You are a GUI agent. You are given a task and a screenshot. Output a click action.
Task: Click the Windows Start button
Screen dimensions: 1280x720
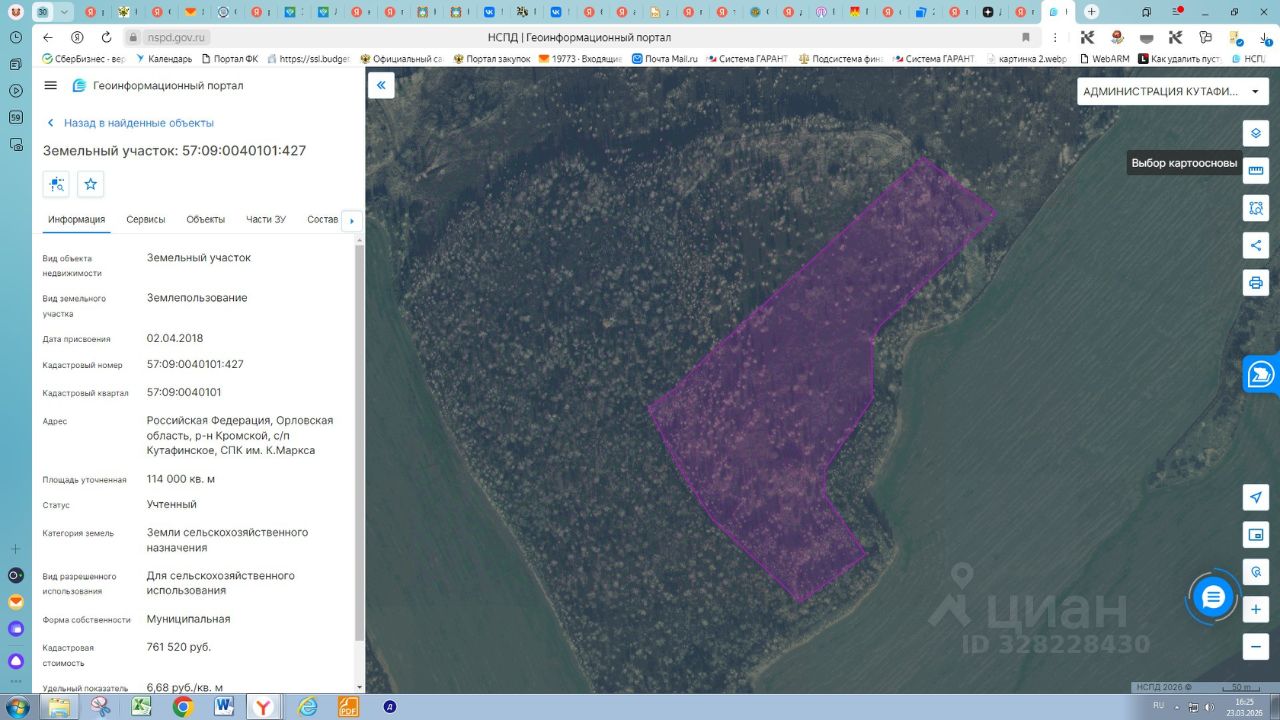(17, 707)
